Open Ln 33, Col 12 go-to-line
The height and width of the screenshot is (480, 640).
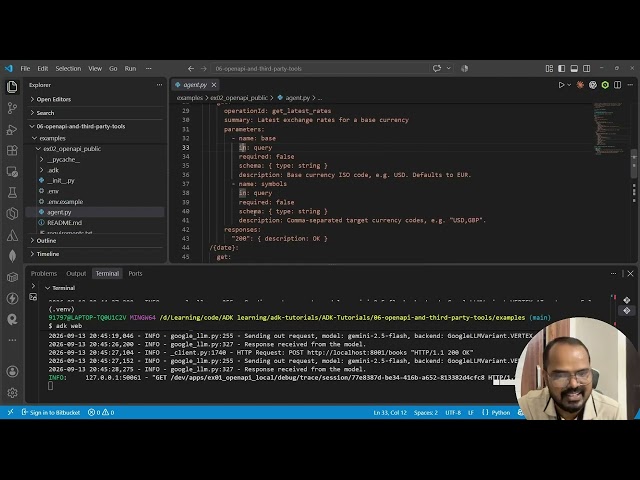[390, 412]
